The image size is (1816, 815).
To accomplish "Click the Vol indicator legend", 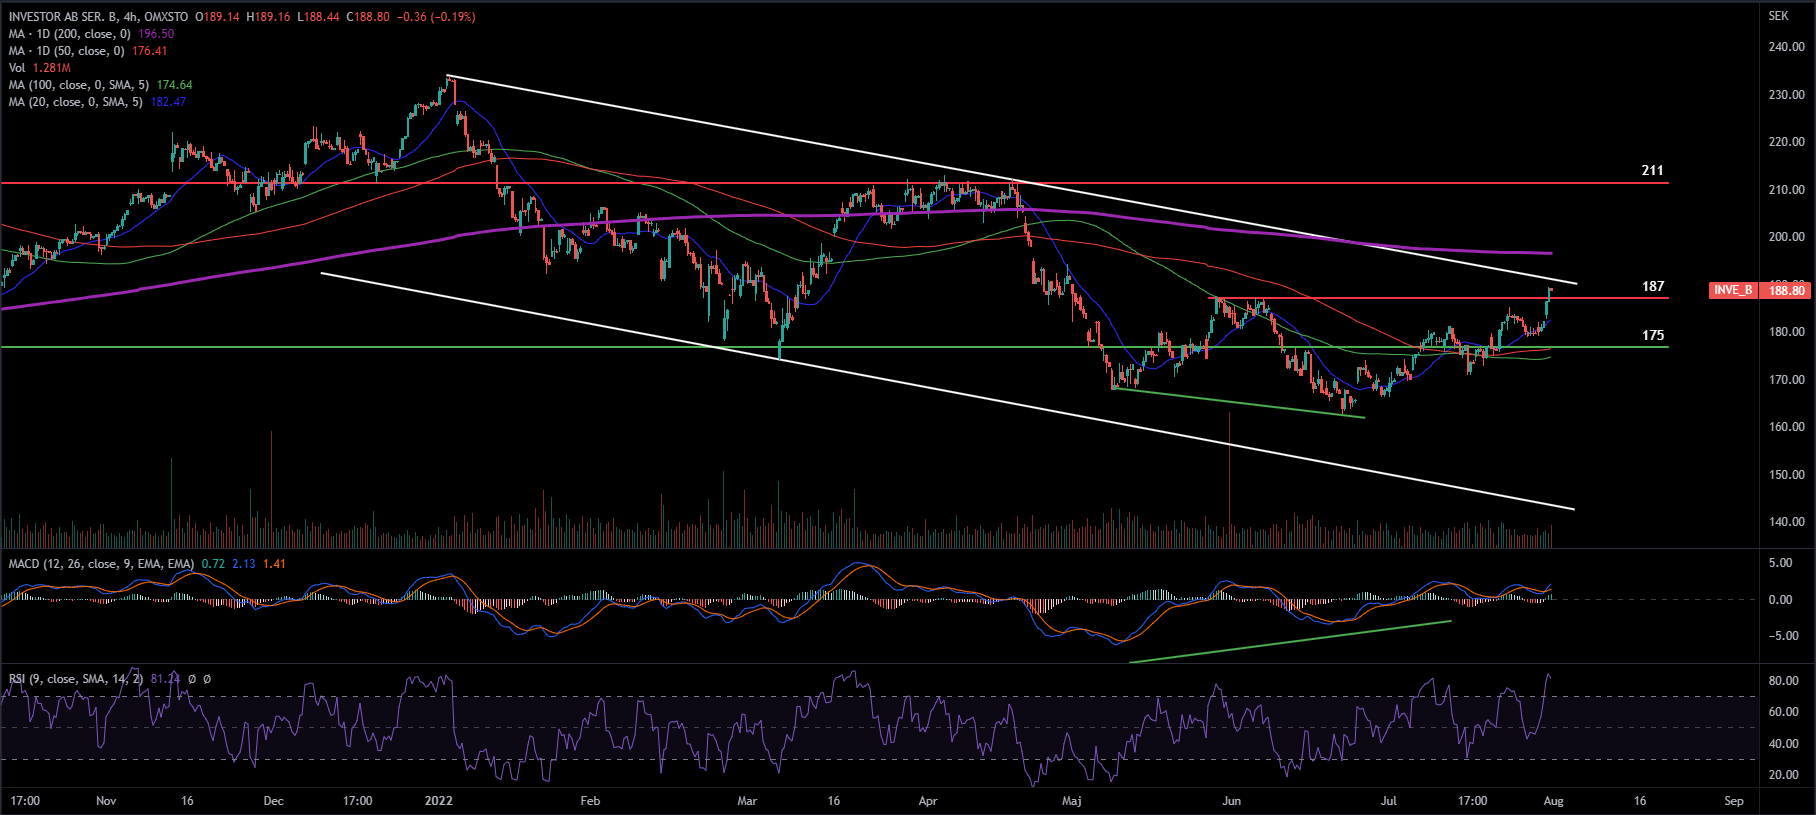I will pos(17,68).
